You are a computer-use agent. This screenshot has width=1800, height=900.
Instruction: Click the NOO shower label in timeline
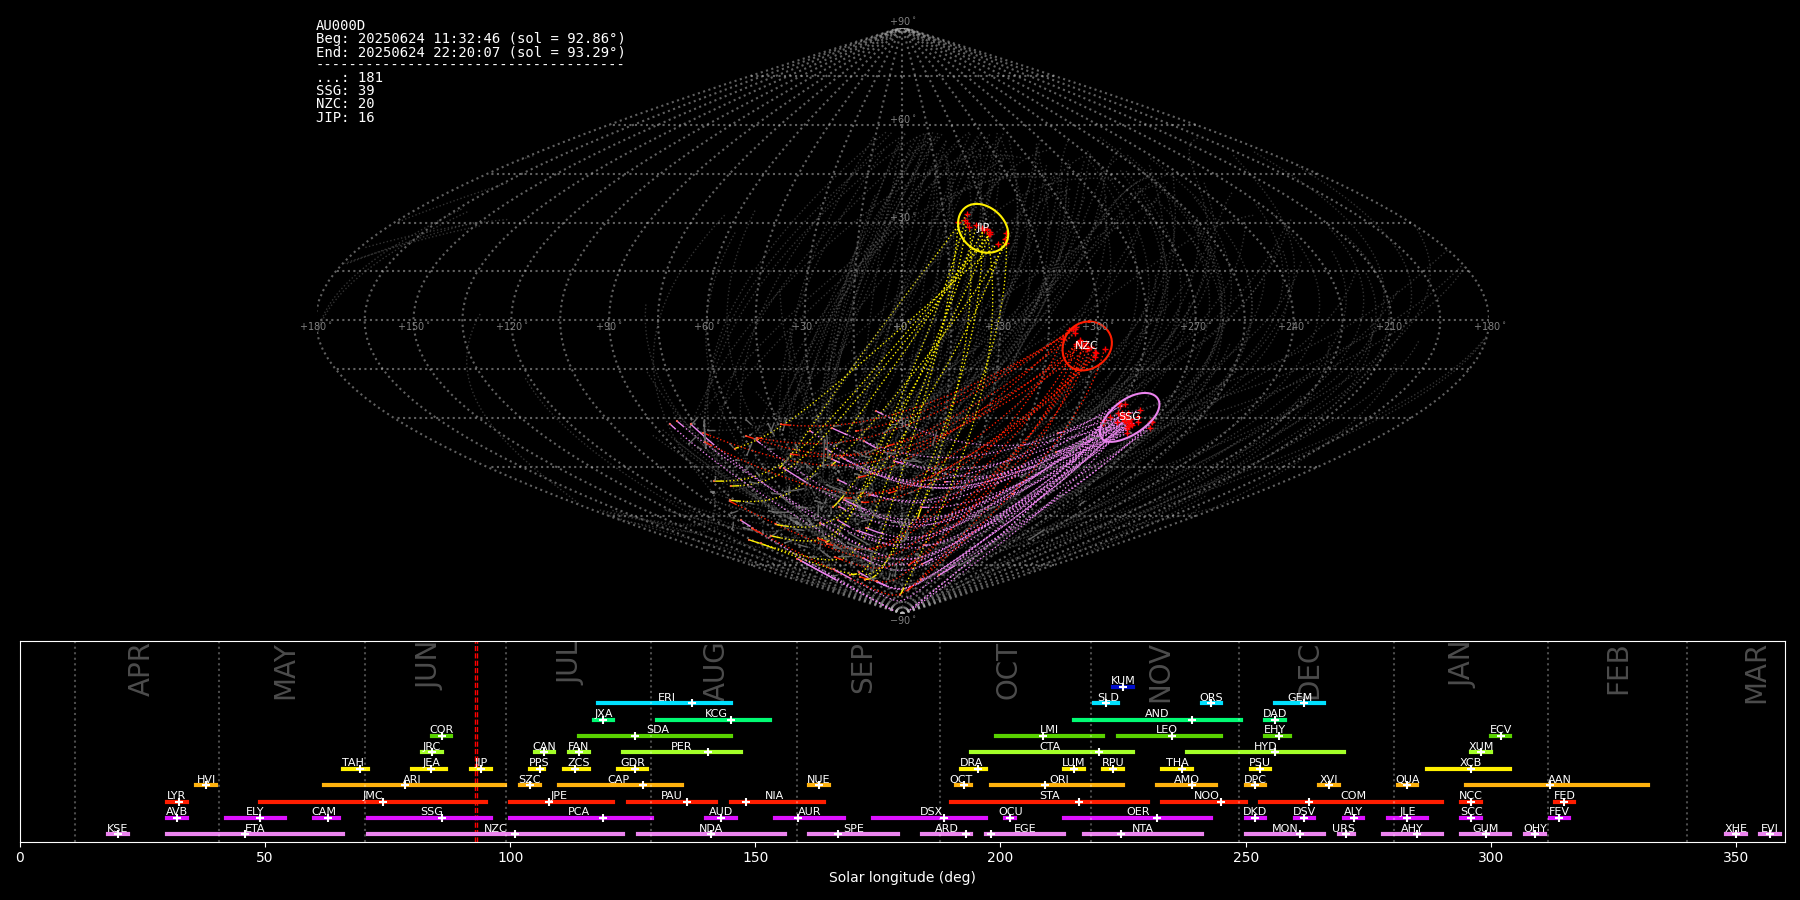[x=1206, y=796]
